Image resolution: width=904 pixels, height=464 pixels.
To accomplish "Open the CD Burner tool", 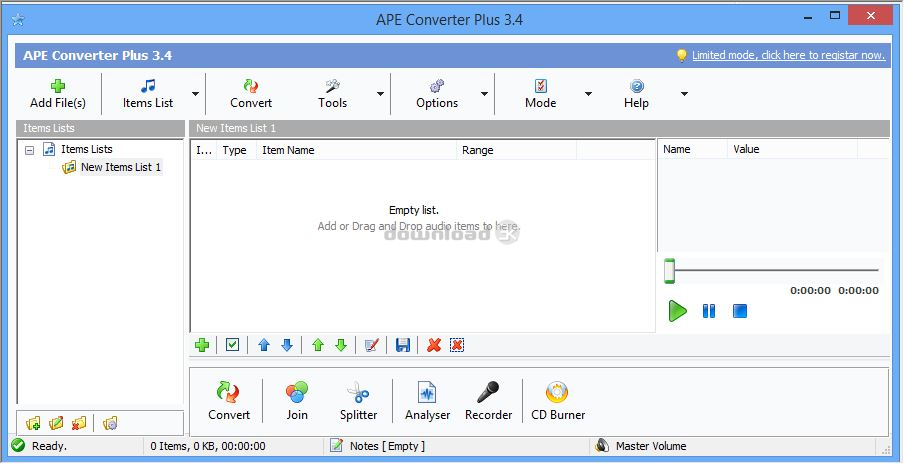I will pos(558,401).
